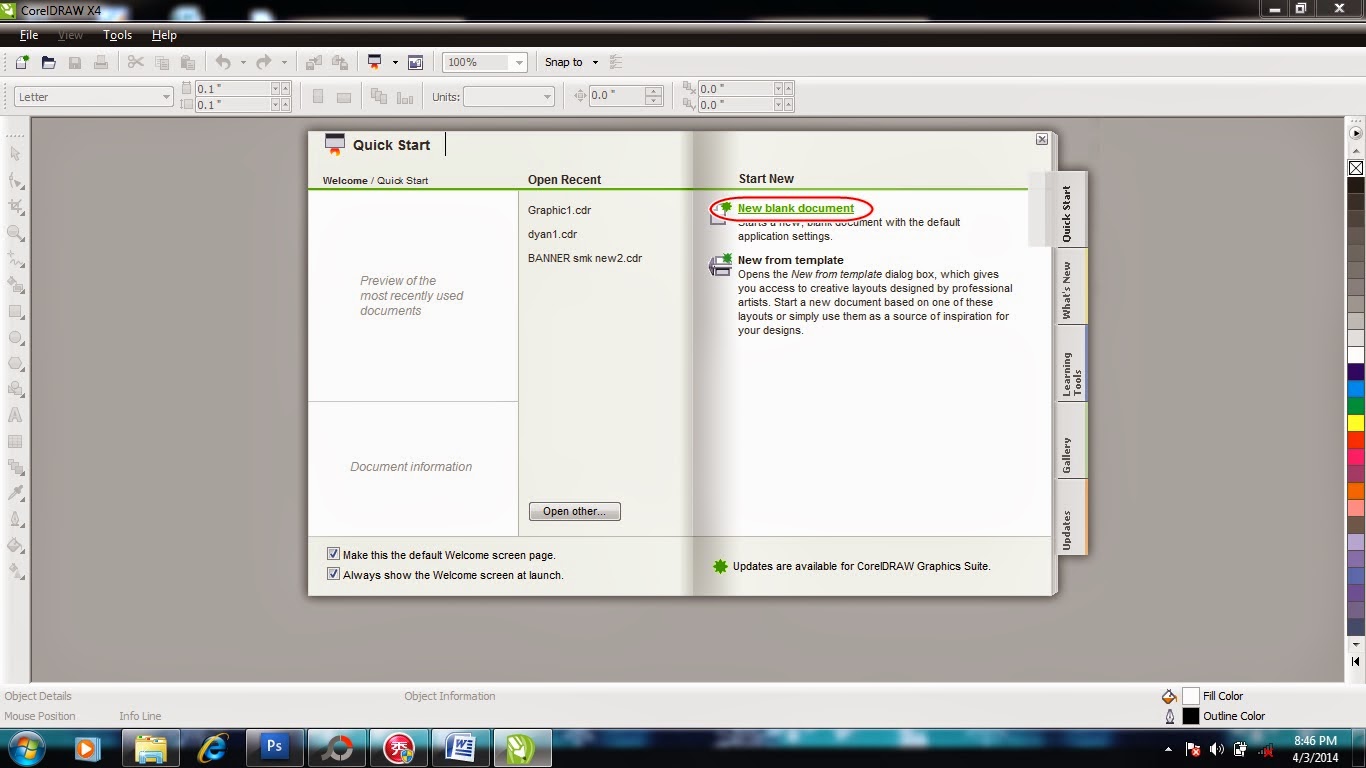The height and width of the screenshot is (768, 1366).
Task: Open the Help menu
Action: [164, 35]
